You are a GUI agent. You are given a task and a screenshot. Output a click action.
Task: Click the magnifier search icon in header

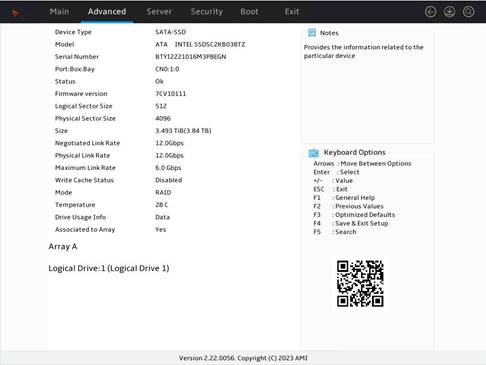(x=468, y=12)
